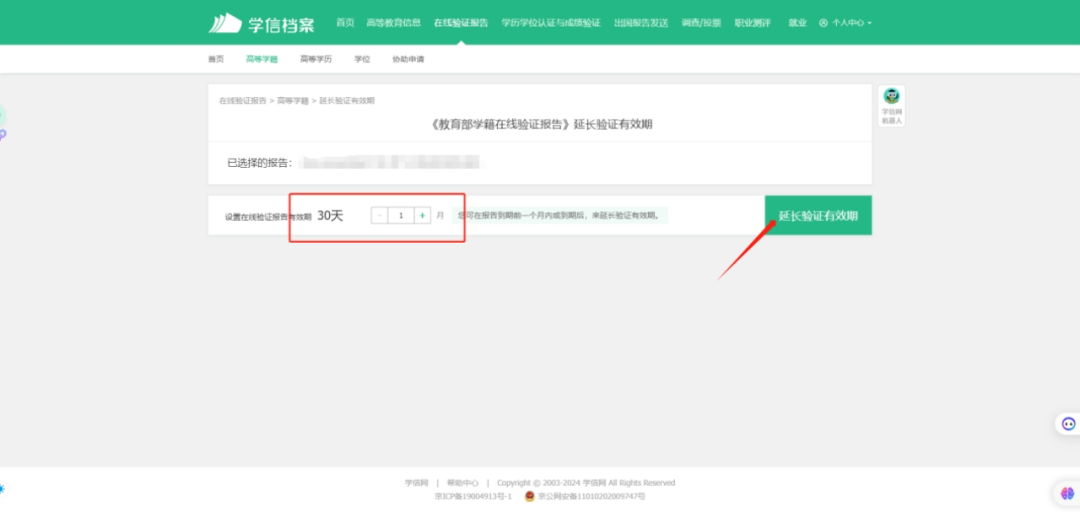Viewport: 1080px width, 512px height.
Task: Click the 京ICP备19004913号-1 link
Action: tap(473, 496)
